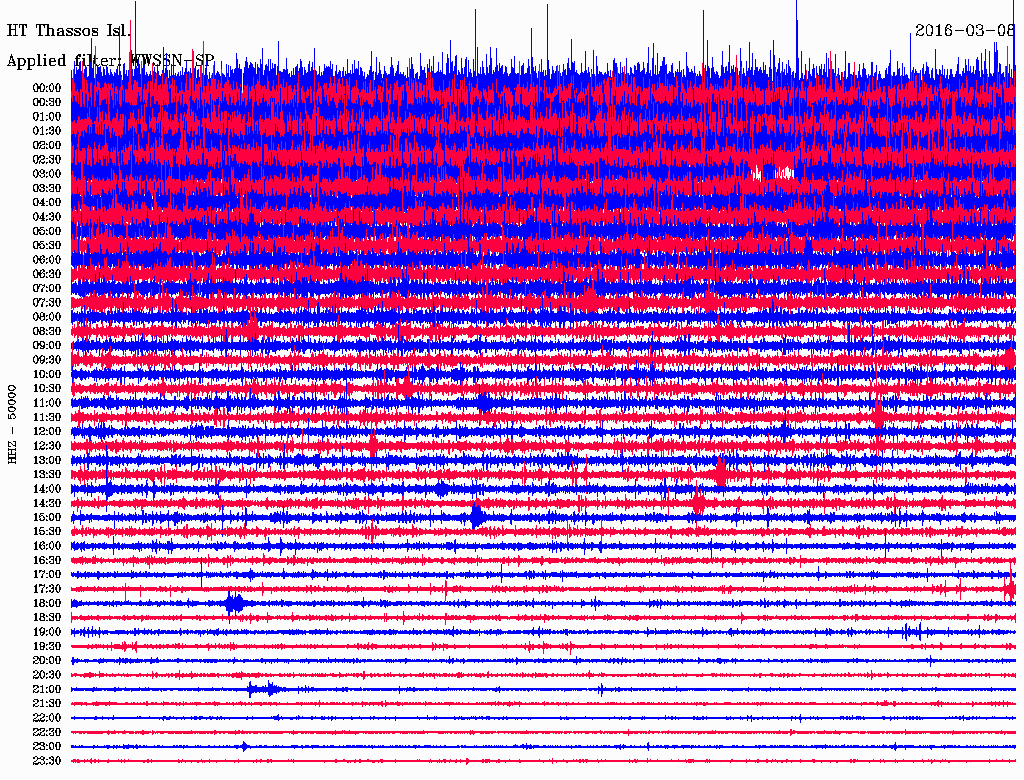Select the 10:00 time label

coord(47,374)
